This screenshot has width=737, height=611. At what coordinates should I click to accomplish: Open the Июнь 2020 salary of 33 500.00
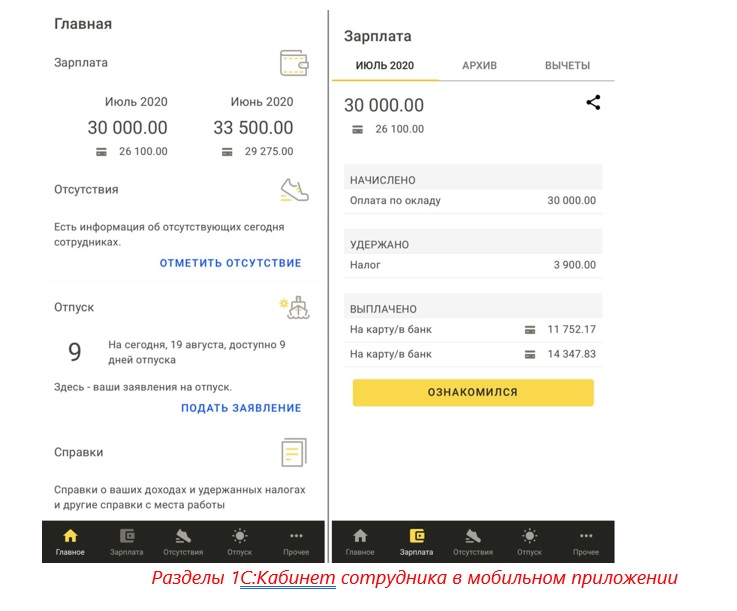(x=253, y=127)
